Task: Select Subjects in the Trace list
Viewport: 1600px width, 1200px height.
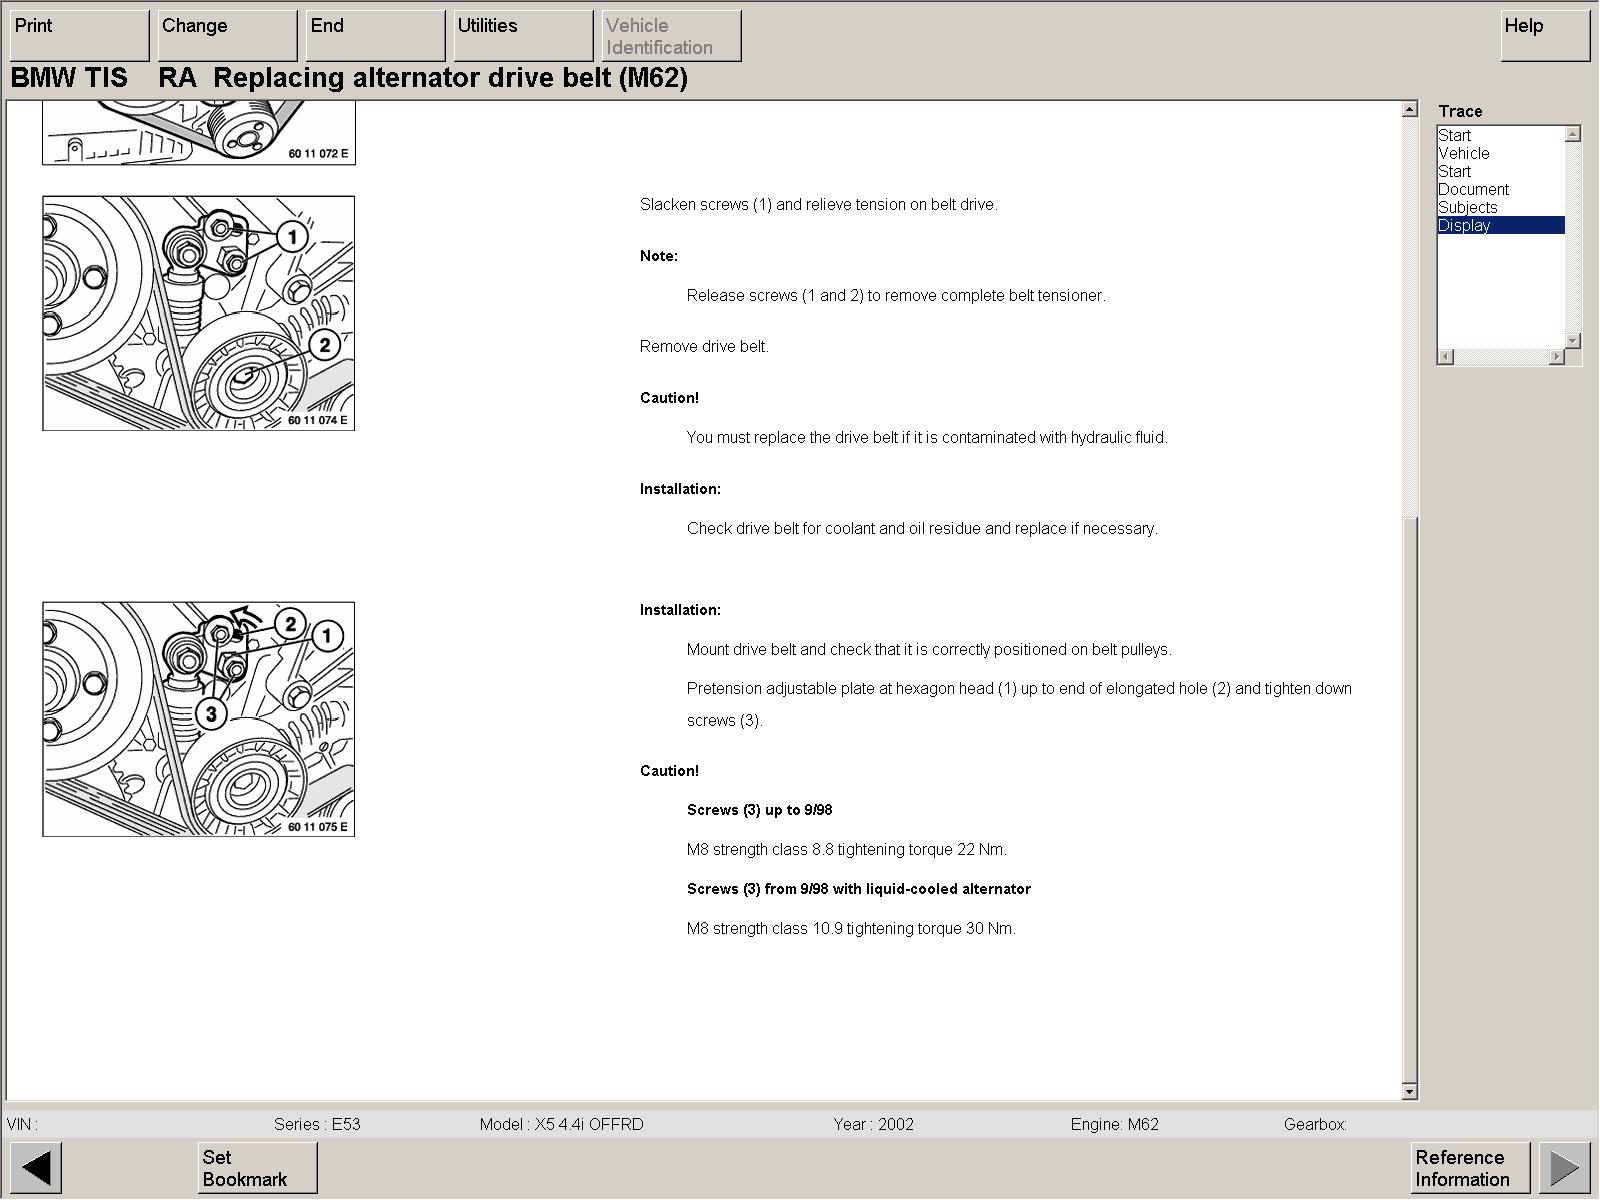Action: [1467, 208]
